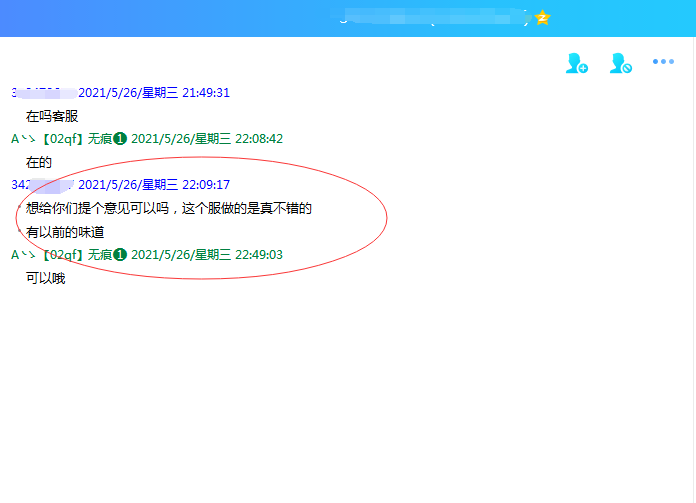Click the message starting with "想给你们提个意见"
696x503 pixels.
(169, 209)
